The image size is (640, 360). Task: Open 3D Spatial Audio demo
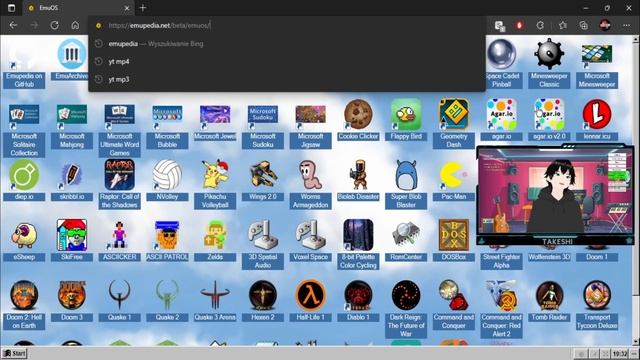263,245
